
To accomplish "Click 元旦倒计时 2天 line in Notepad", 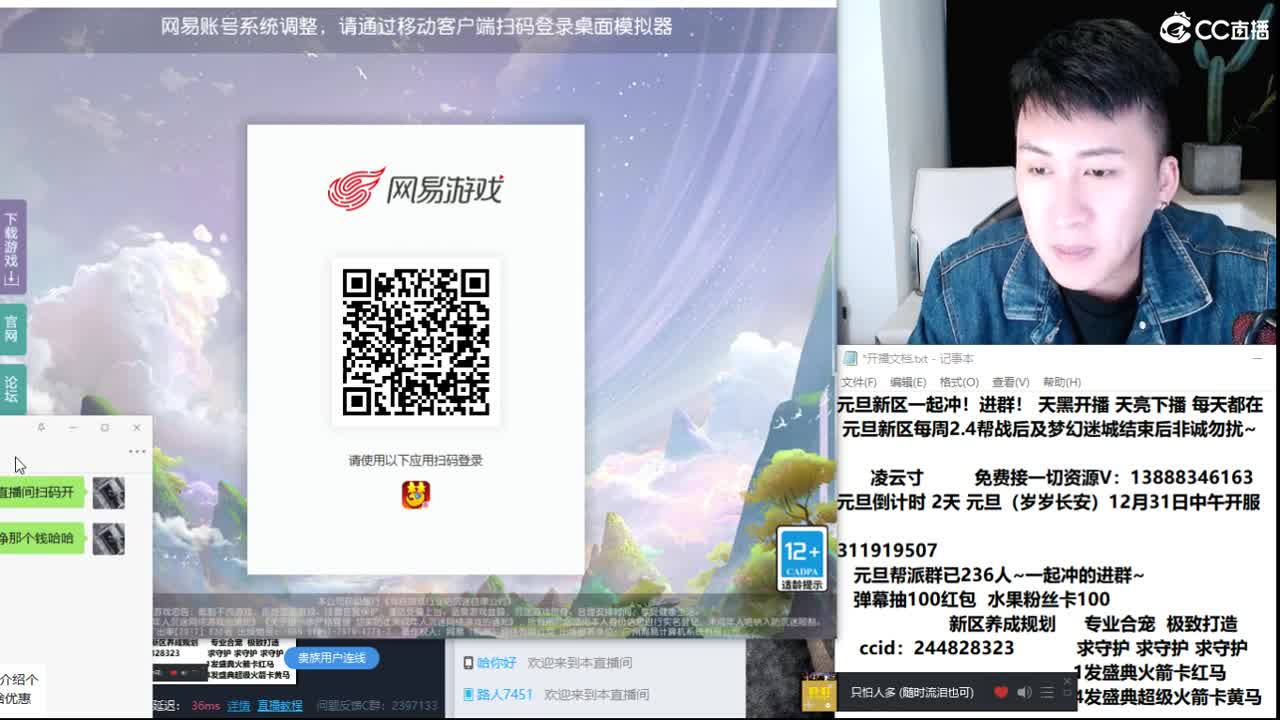I will coord(1049,502).
